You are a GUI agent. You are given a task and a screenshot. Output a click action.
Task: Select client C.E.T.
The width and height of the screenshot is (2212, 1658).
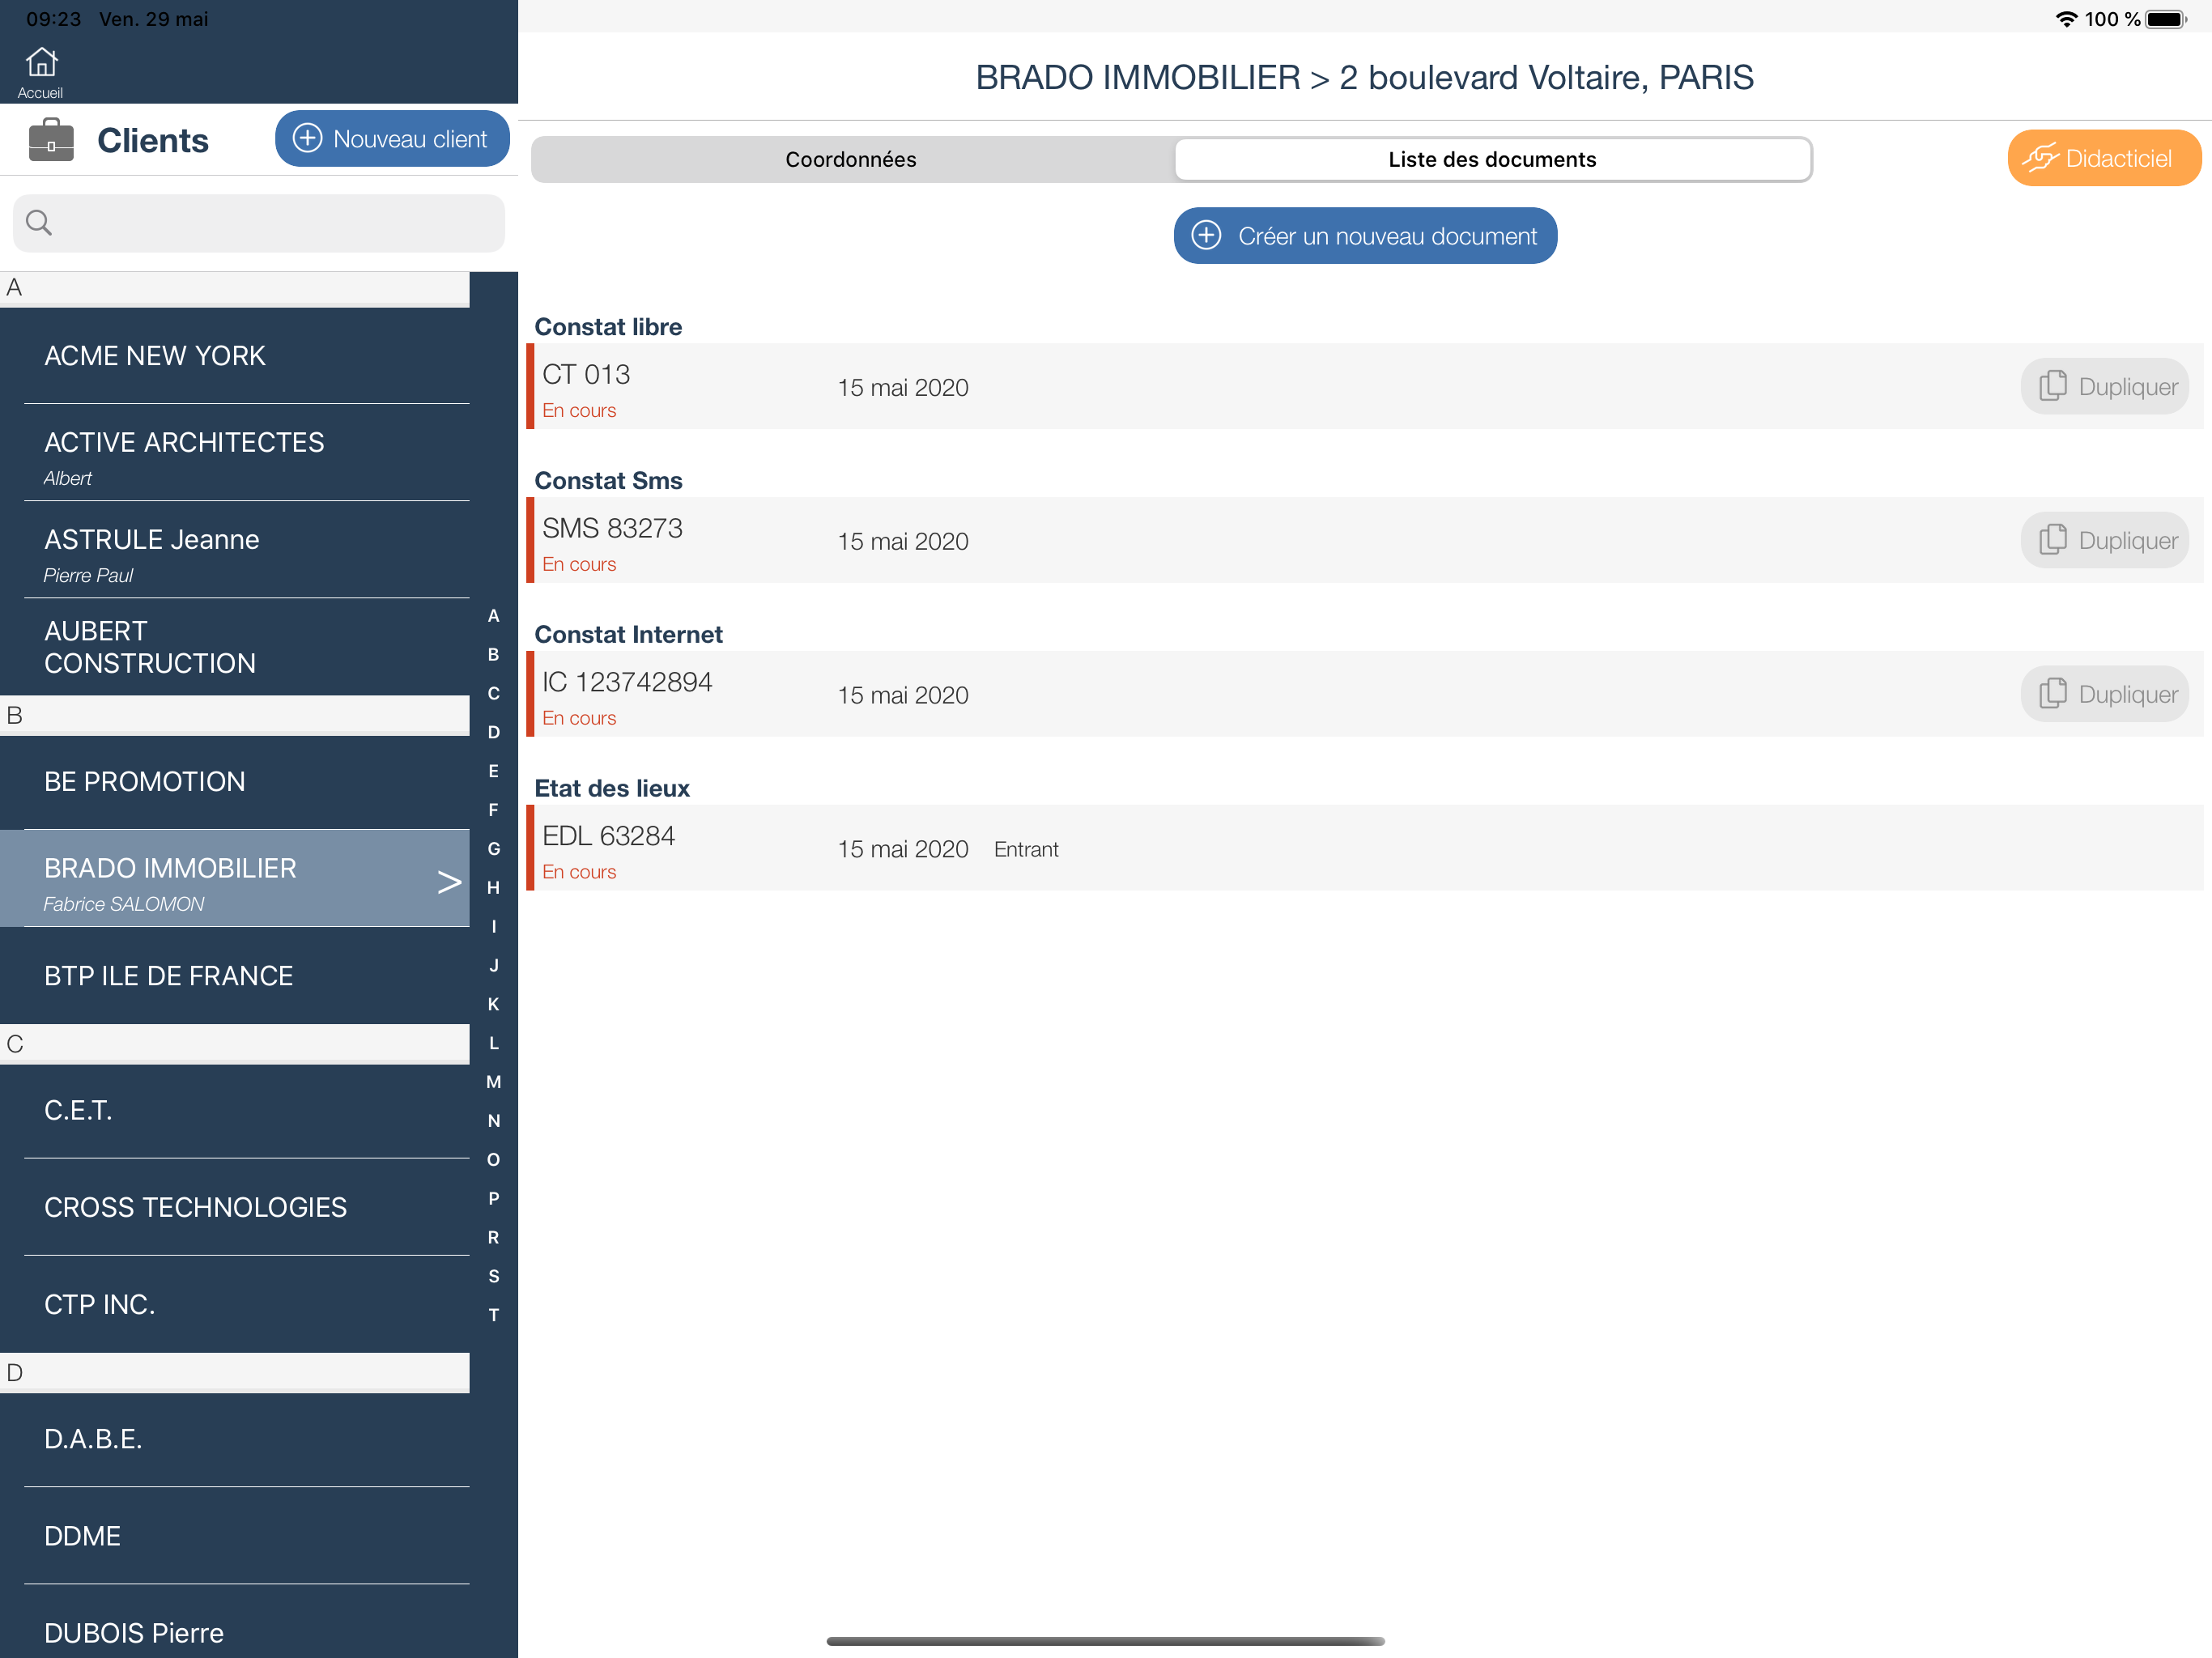235,1111
